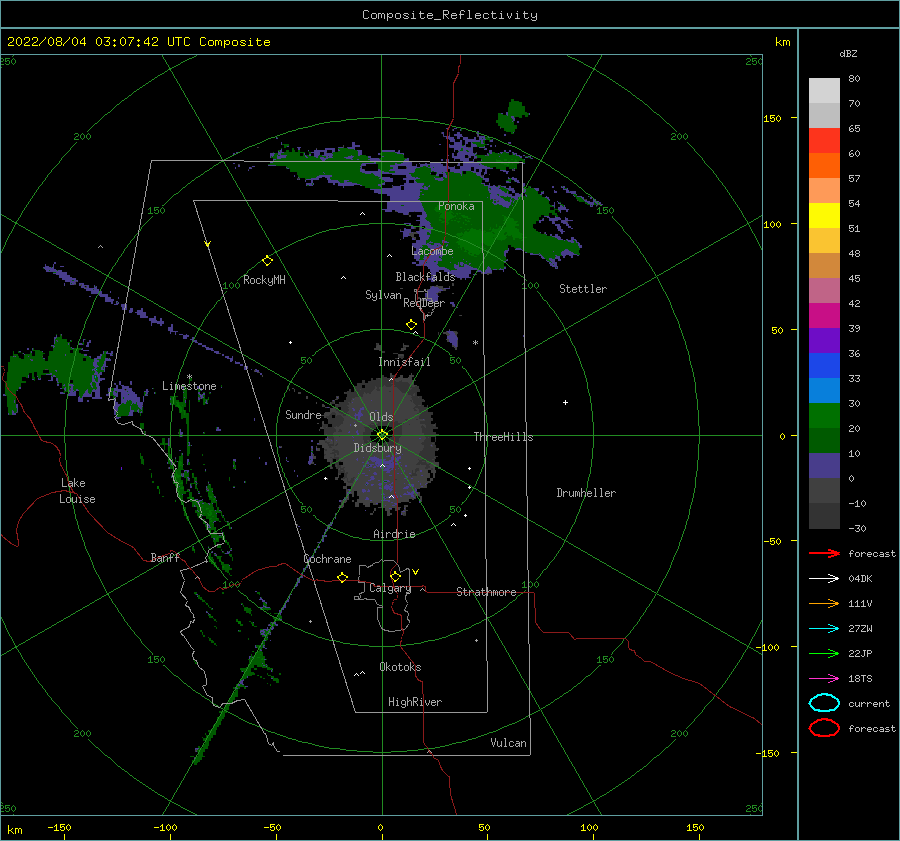Viewport: 900px width, 841px height.
Task: Pick the cyan 27ZW arrow icon
Action: coord(824,629)
